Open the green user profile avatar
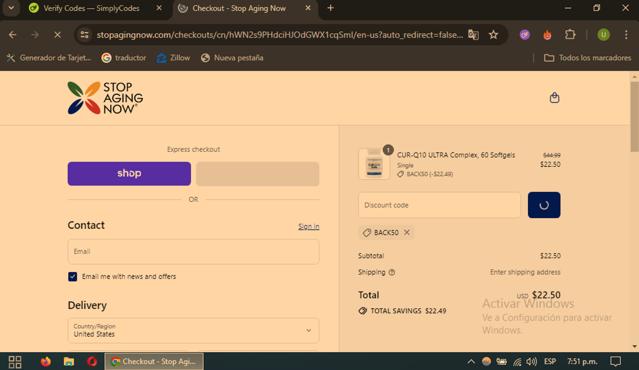The width and height of the screenshot is (639, 370). coord(604,35)
